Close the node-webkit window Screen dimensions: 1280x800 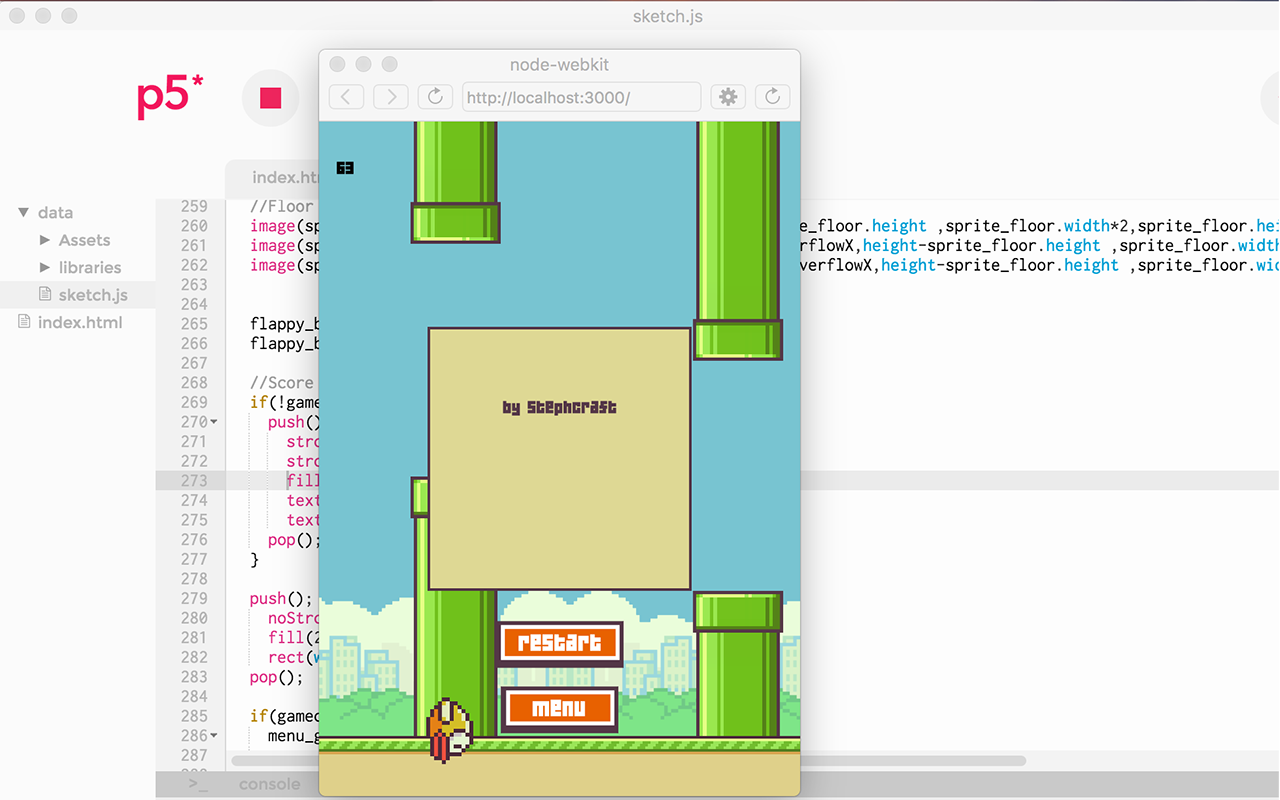point(338,64)
